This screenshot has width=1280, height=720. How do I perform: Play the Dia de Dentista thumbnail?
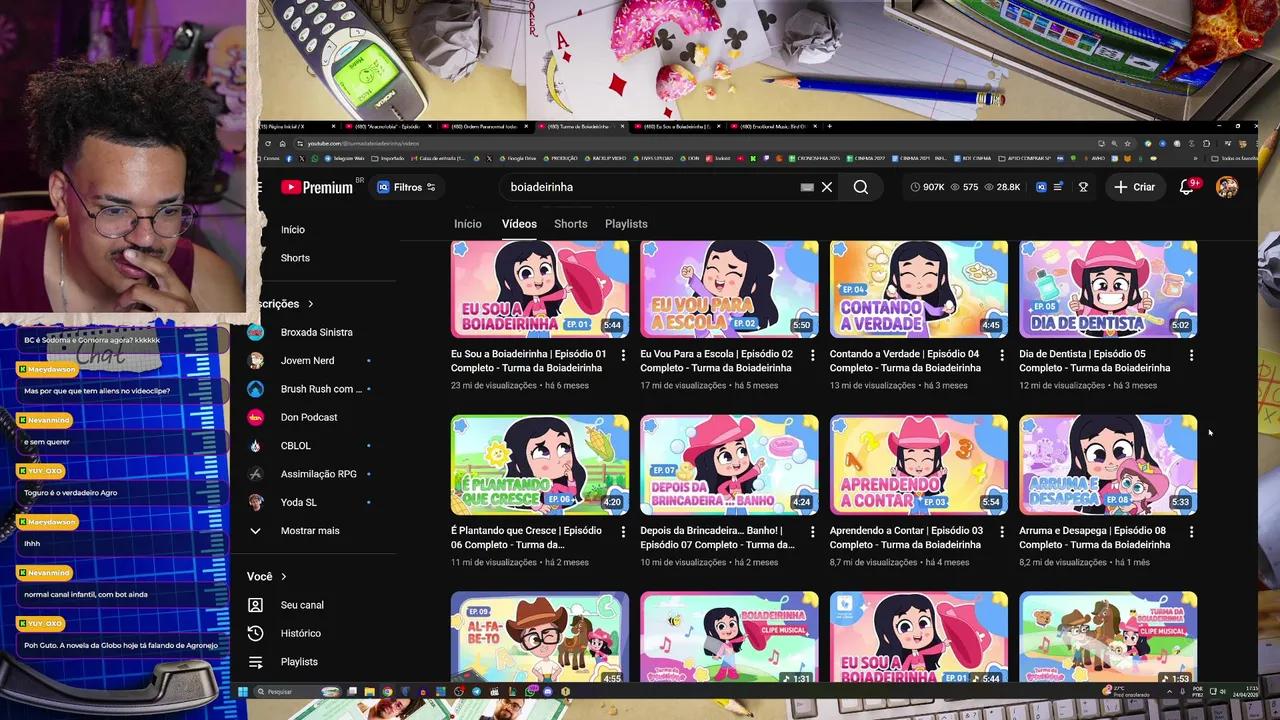(x=1108, y=288)
